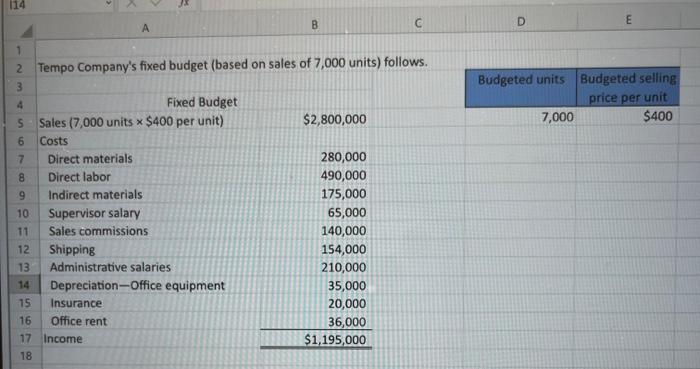Select the Office rent label

(79, 321)
